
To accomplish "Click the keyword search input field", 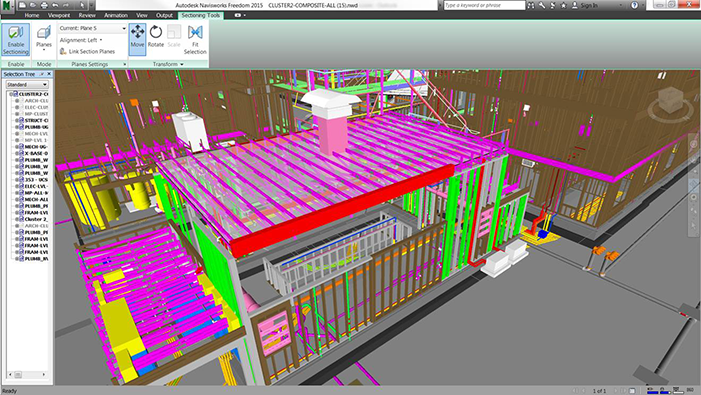I will (485, 5).
